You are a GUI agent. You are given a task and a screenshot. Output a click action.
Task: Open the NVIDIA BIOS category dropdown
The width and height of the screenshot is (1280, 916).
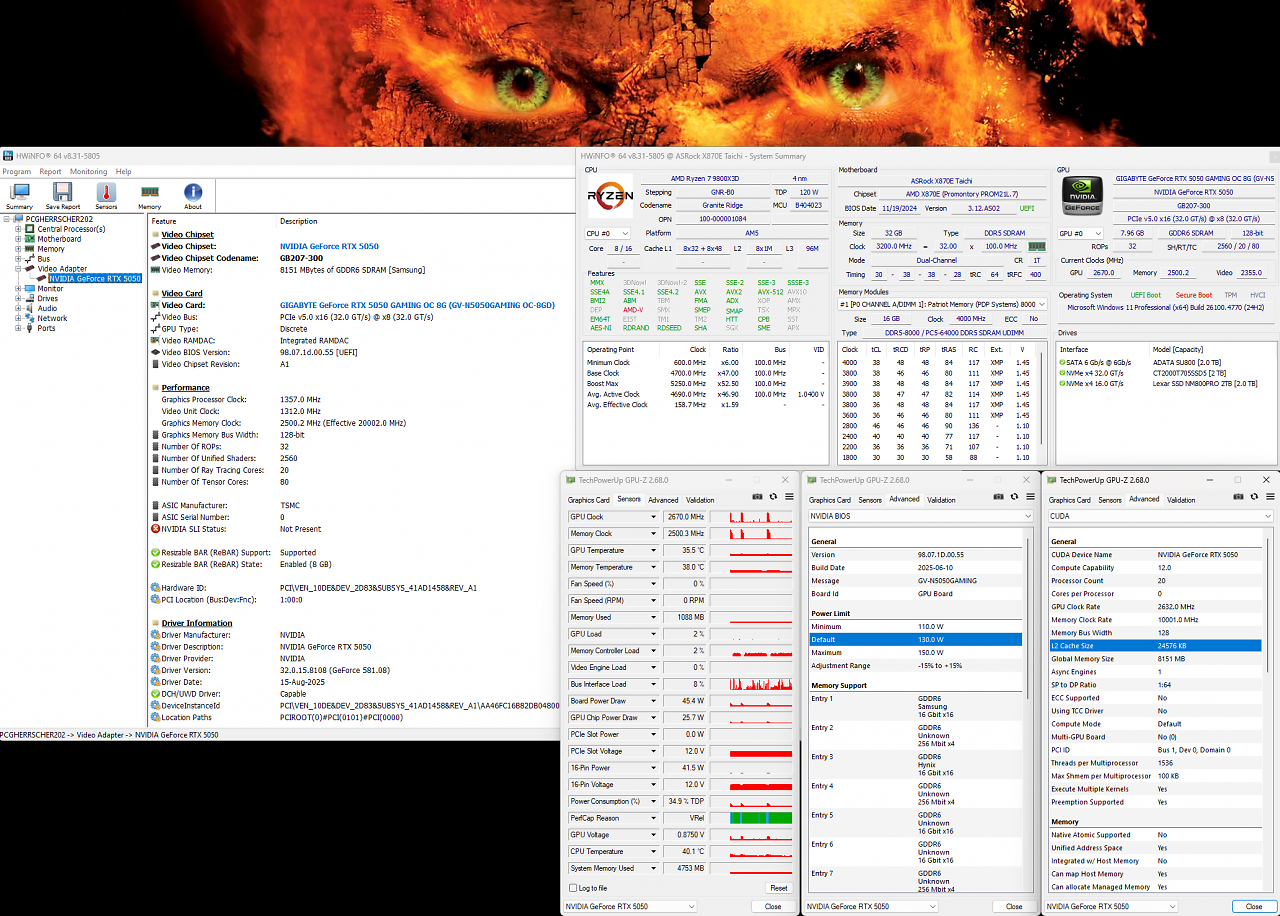click(919, 516)
